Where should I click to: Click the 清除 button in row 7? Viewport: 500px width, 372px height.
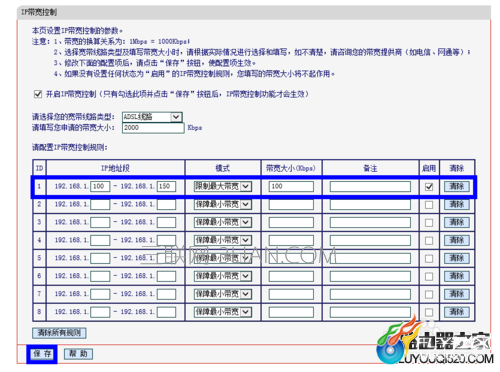click(457, 294)
